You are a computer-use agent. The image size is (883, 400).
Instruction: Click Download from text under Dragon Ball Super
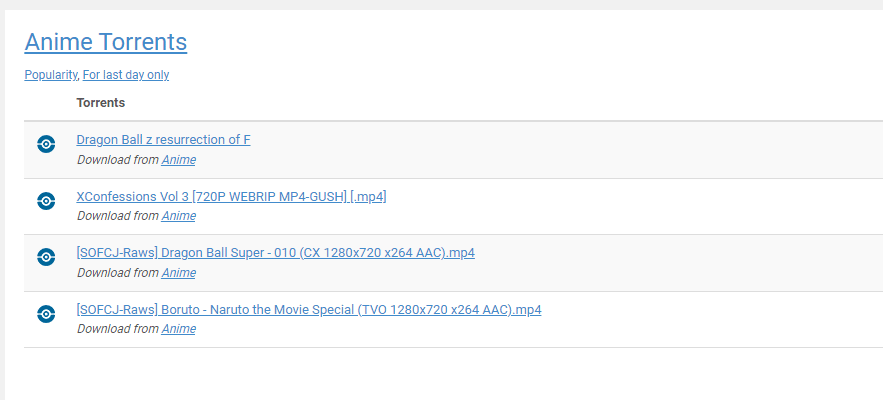[x=118, y=273]
